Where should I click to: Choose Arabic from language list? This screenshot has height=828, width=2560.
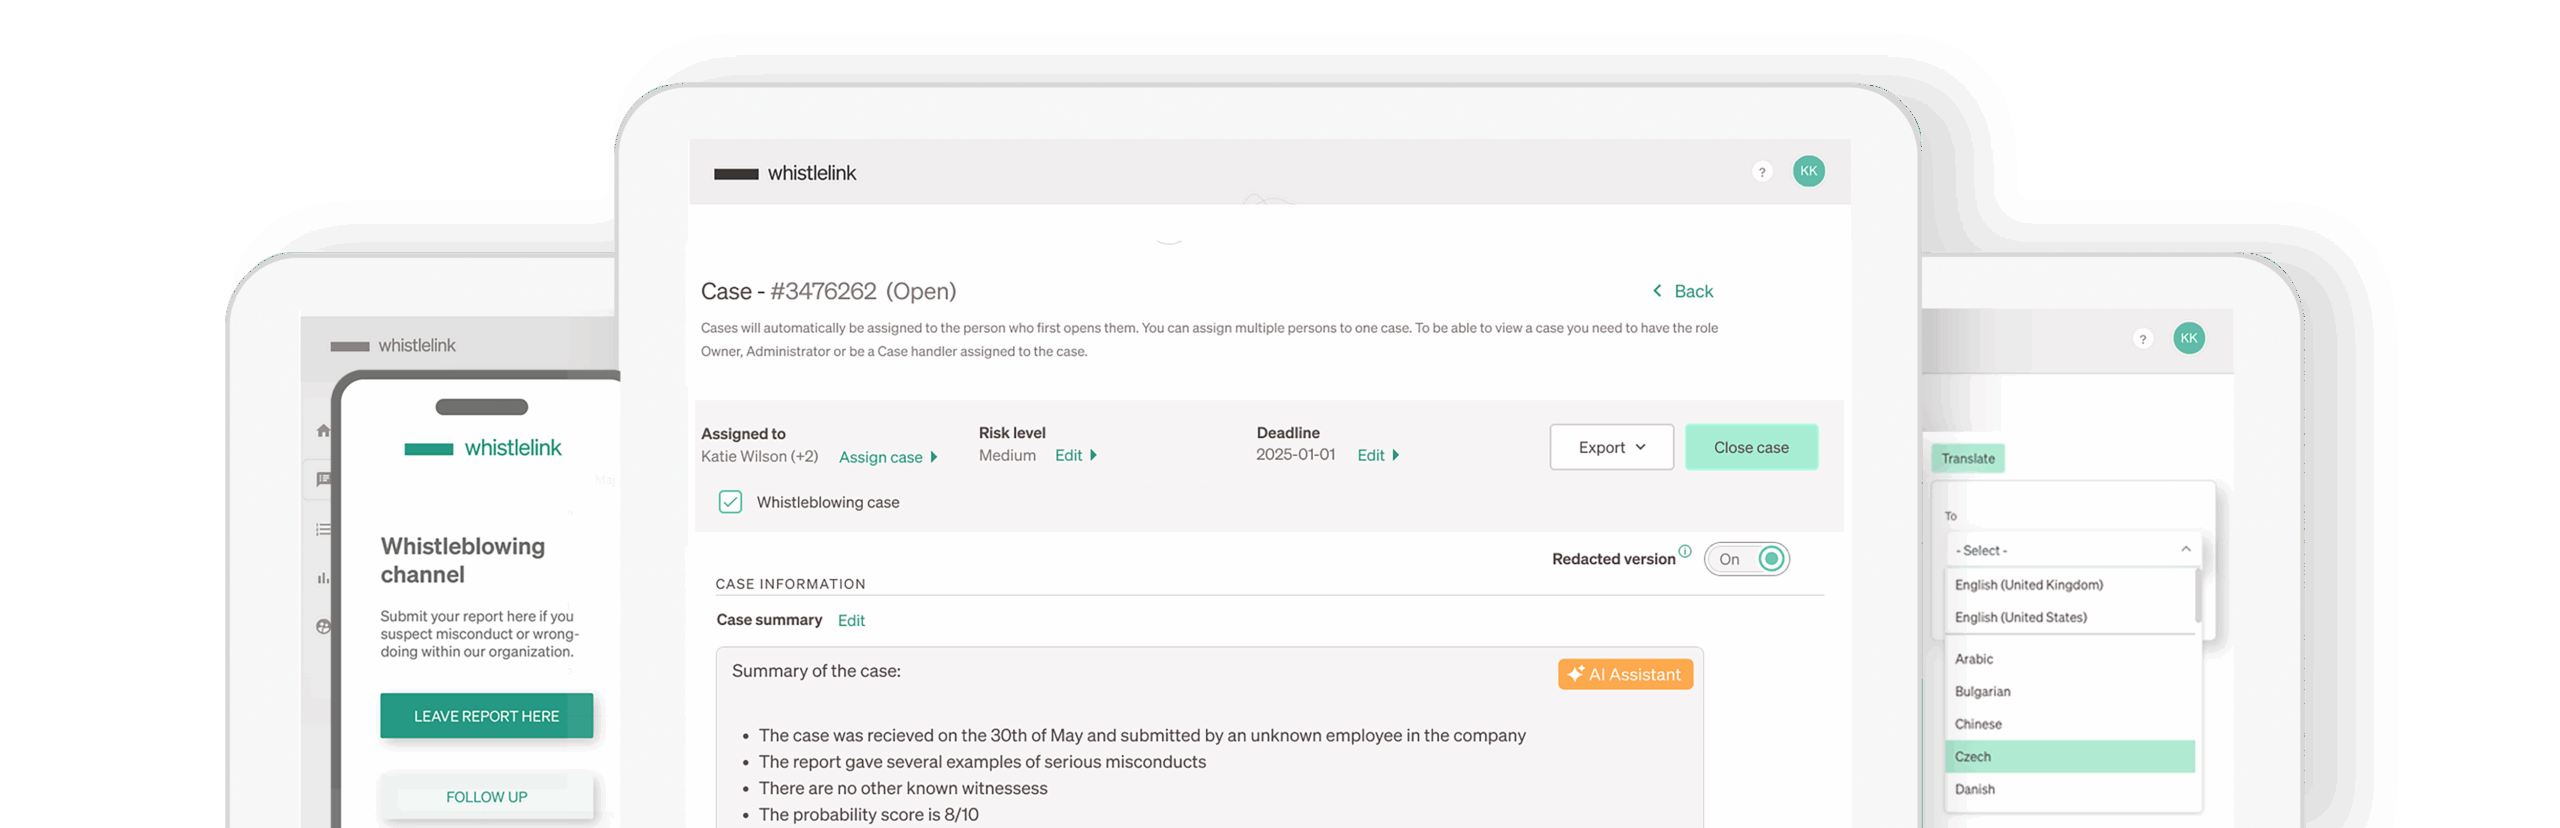(x=1972, y=659)
